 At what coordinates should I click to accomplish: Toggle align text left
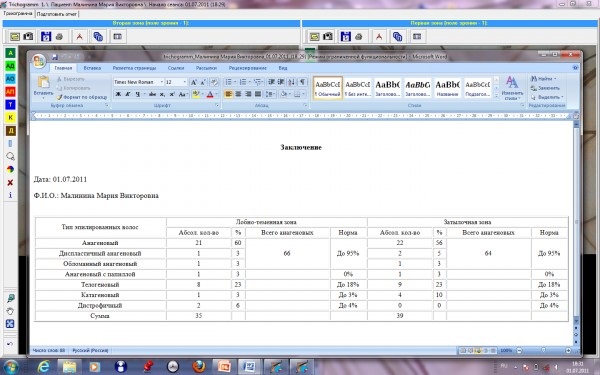coord(228,94)
